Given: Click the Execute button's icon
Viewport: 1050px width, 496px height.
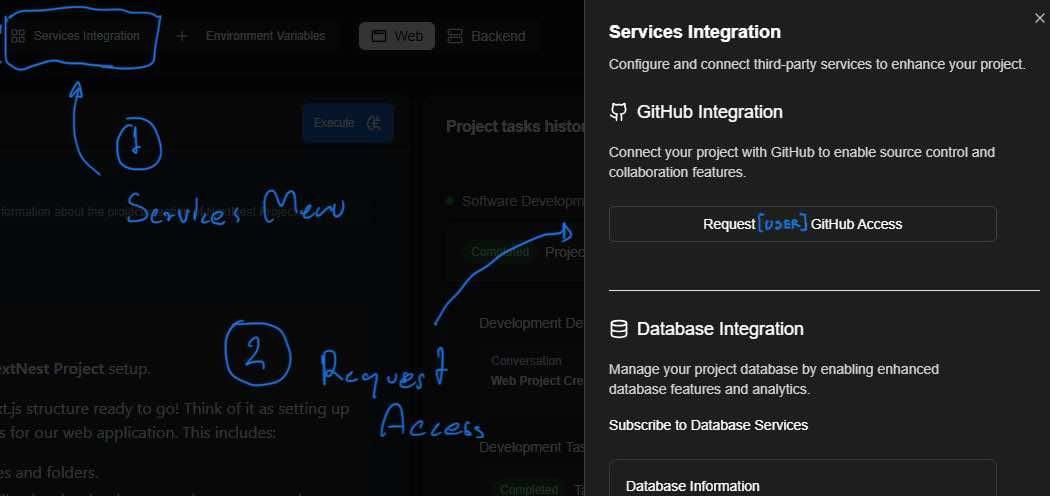Looking at the screenshot, I should tap(374, 122).
